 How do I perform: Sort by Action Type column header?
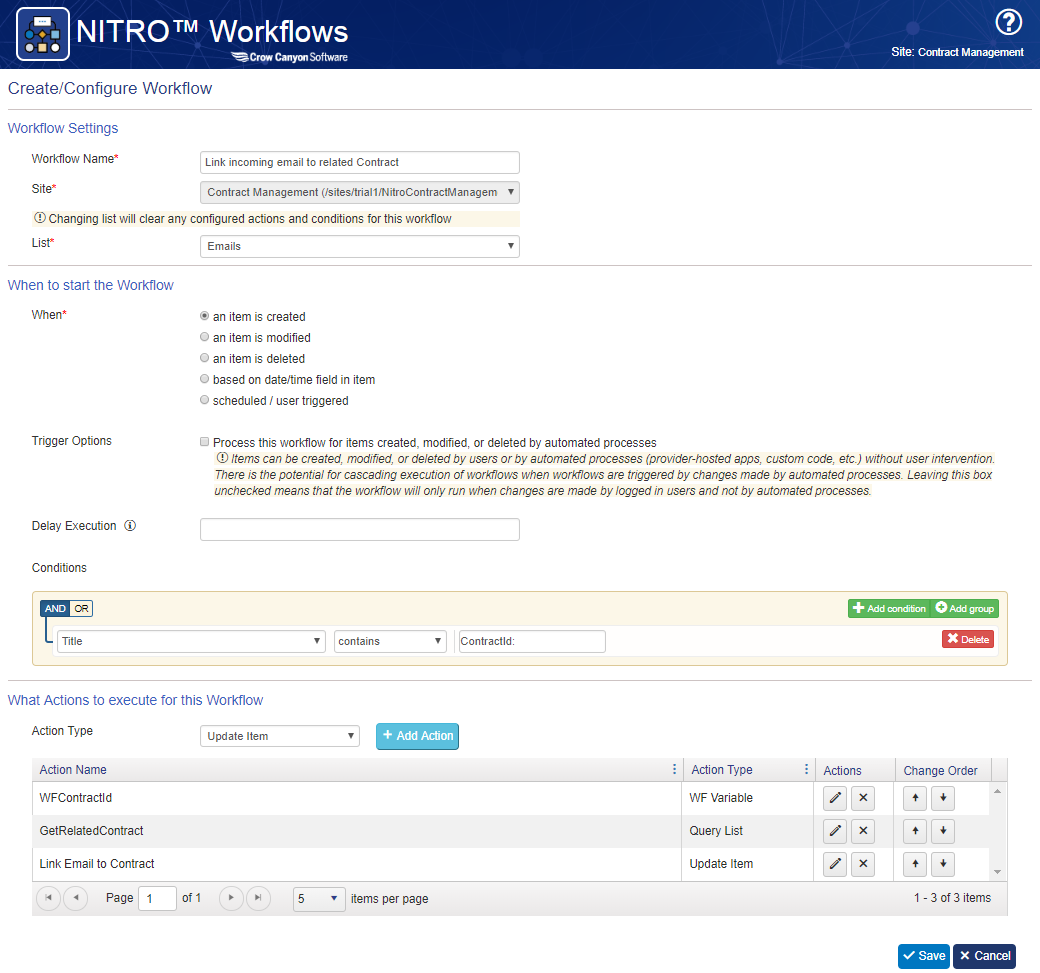(x=722, y=769)
